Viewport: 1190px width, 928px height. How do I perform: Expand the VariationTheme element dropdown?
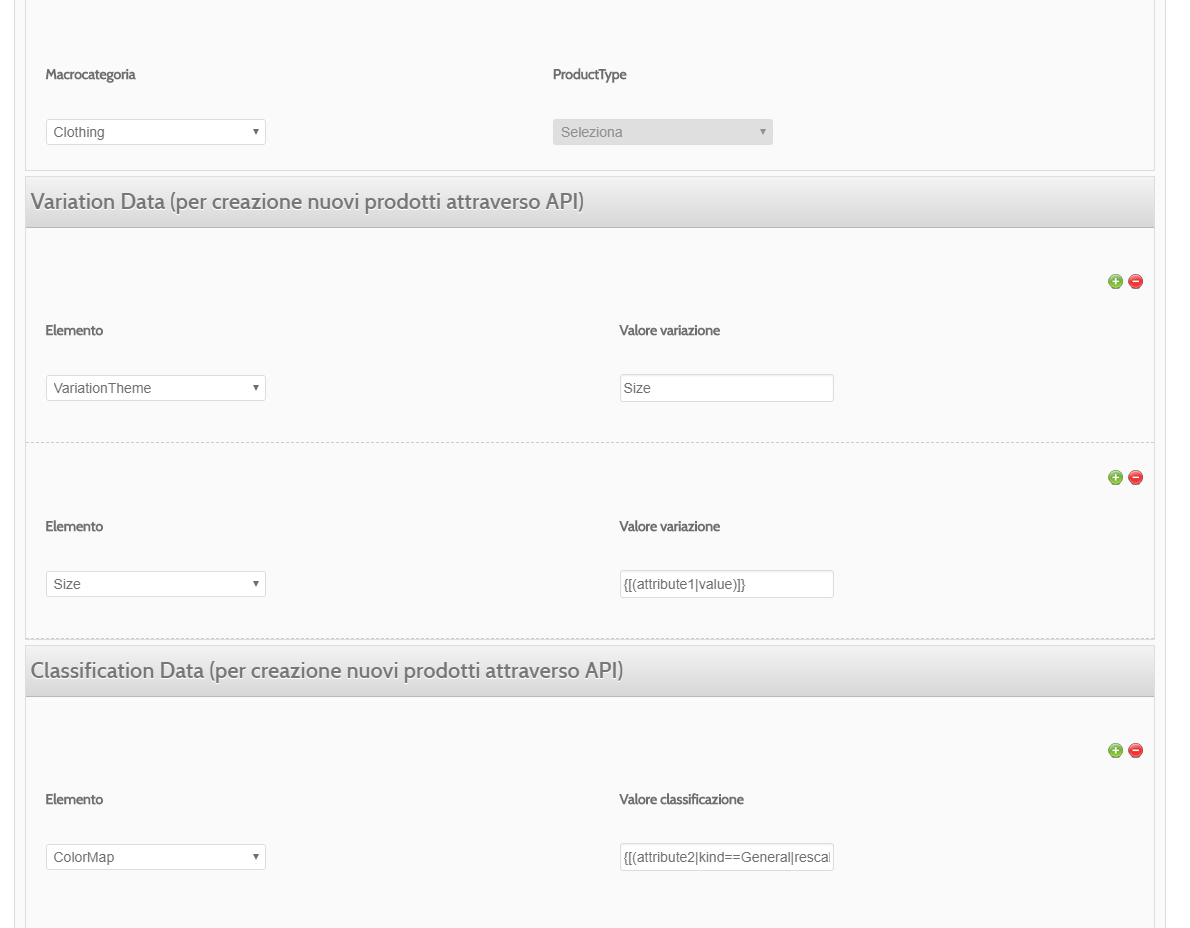pos(156,388)
